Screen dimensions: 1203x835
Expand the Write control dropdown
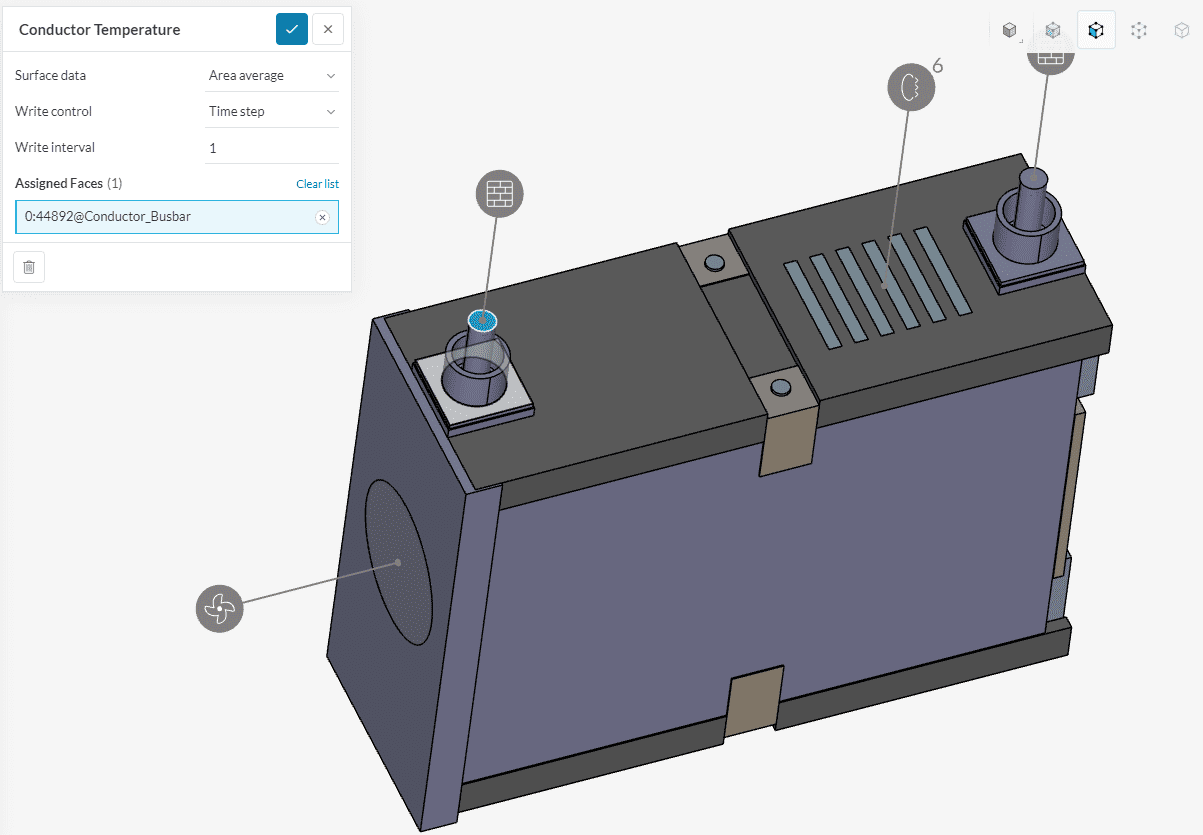(x=272, y=111)
